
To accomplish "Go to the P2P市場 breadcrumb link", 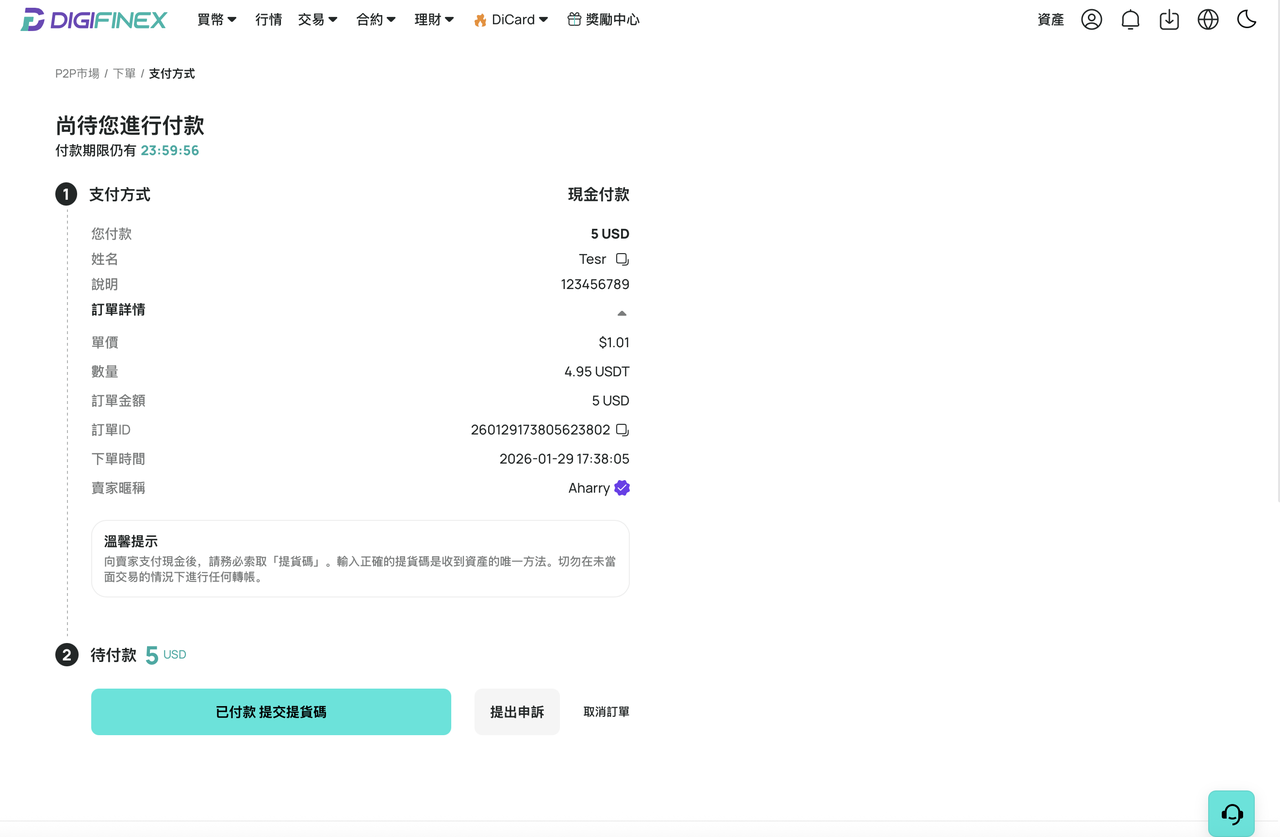I will [77, 74].
